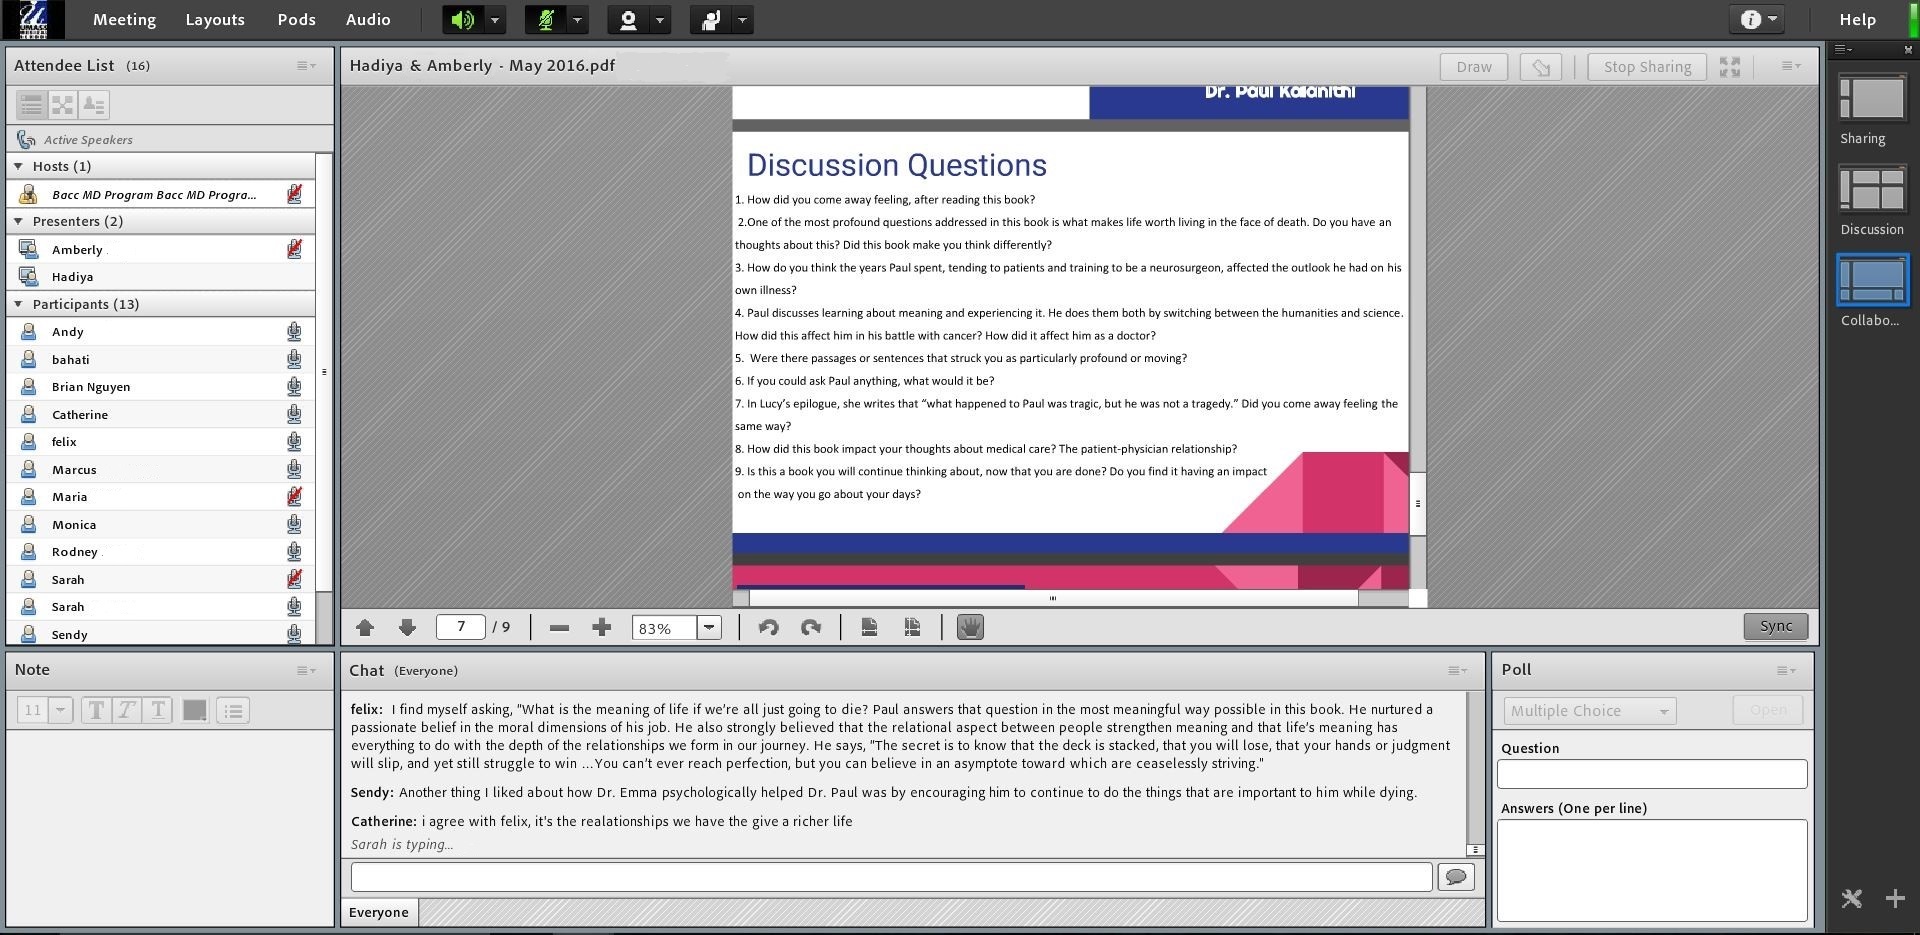
Task: Click the Draw button
Action: pos(1473,67)
